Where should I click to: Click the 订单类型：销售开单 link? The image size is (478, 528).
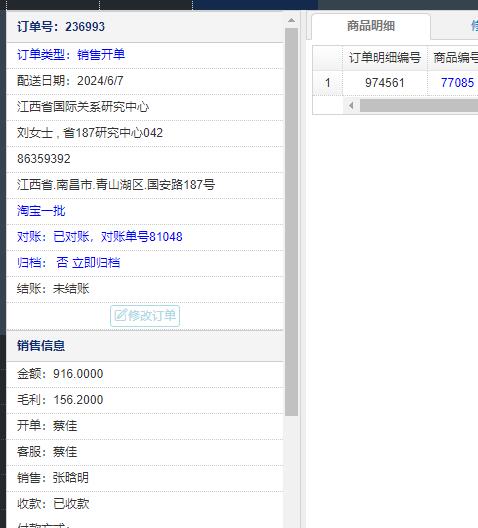[71, 55]
